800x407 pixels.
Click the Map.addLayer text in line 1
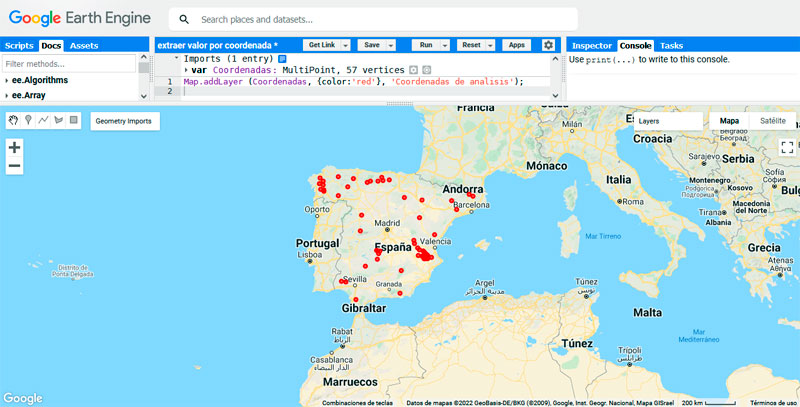(x=213, y=82)
